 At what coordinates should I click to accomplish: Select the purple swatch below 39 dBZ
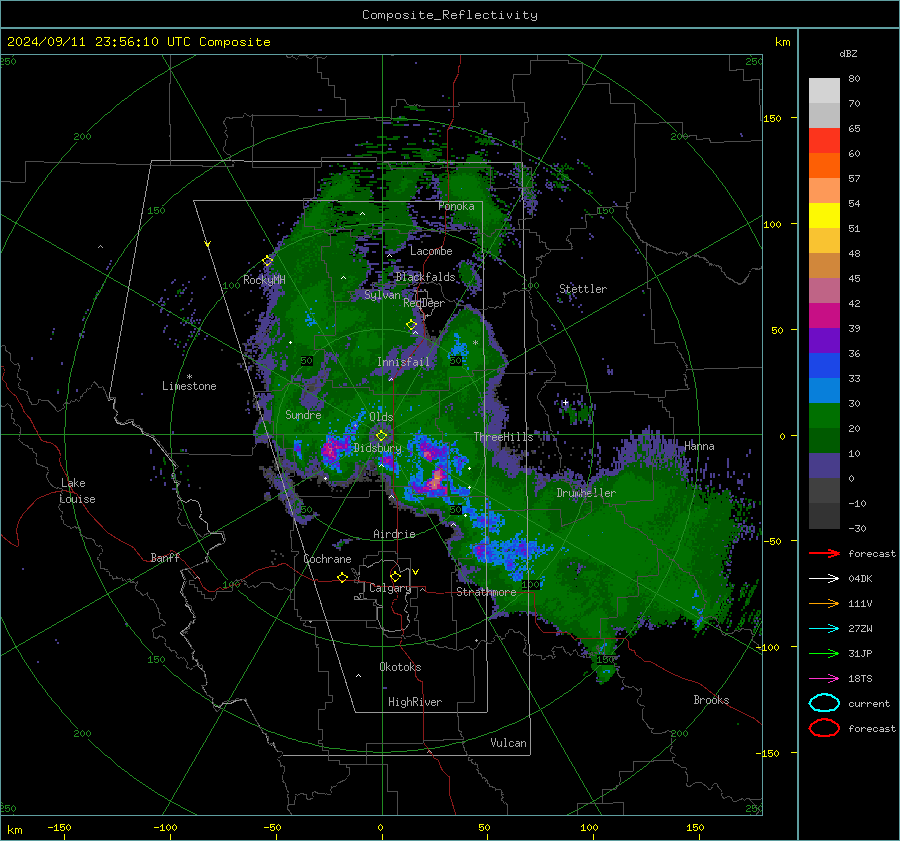click(x=824, y=340)
